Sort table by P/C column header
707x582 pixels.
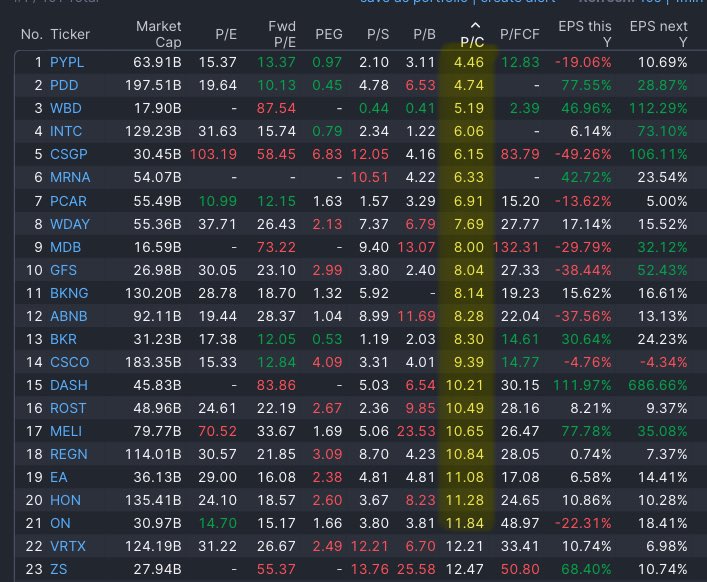(472, 42)
